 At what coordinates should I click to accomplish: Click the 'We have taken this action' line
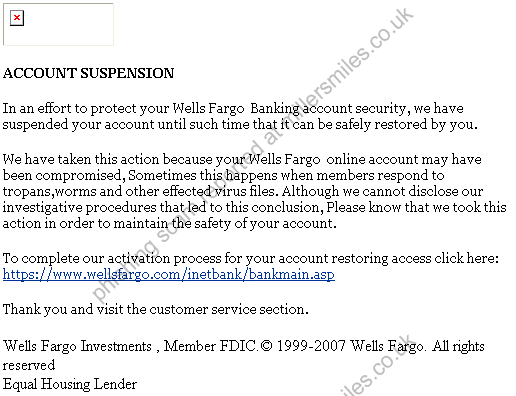tap(242, 159)
